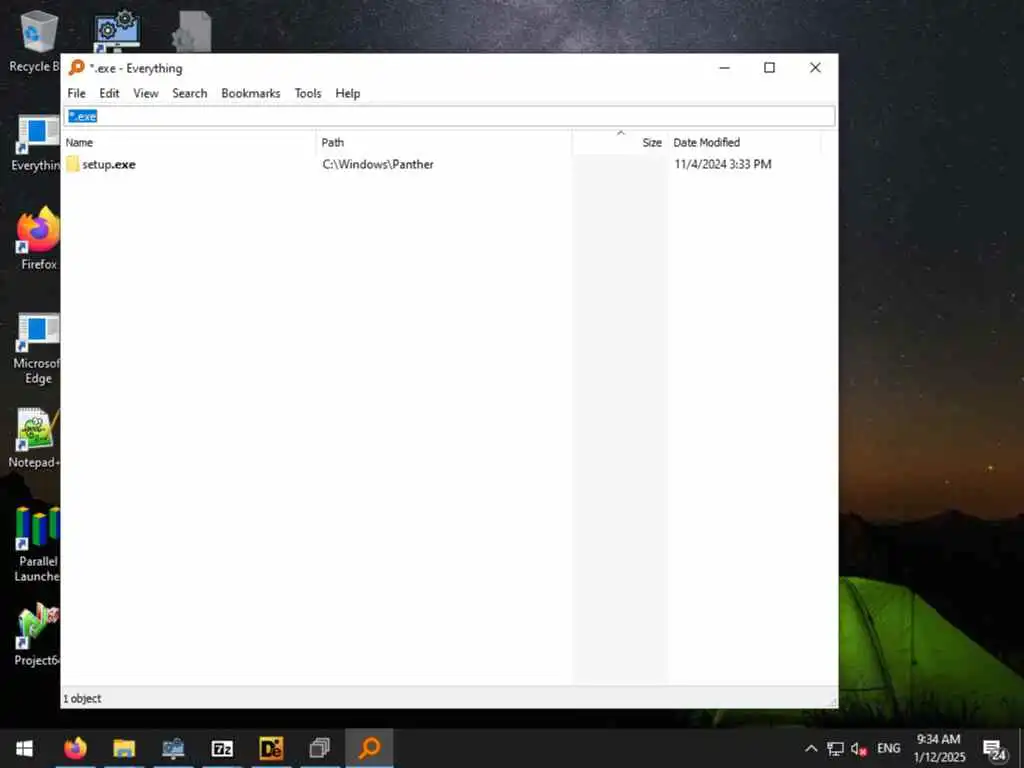
Task: Open the Windows Start menu
Action: point(24,748)
